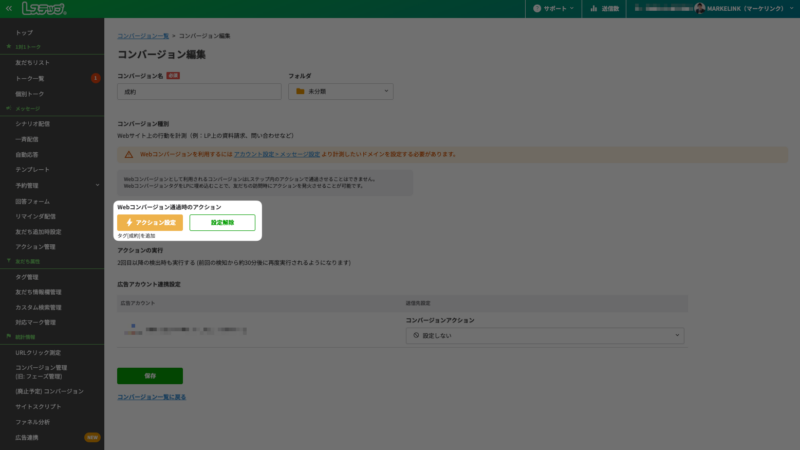Screen dimensions: 800x450
Task: Open 友だちリスト in the sidebar
Action: coord(33,62)
